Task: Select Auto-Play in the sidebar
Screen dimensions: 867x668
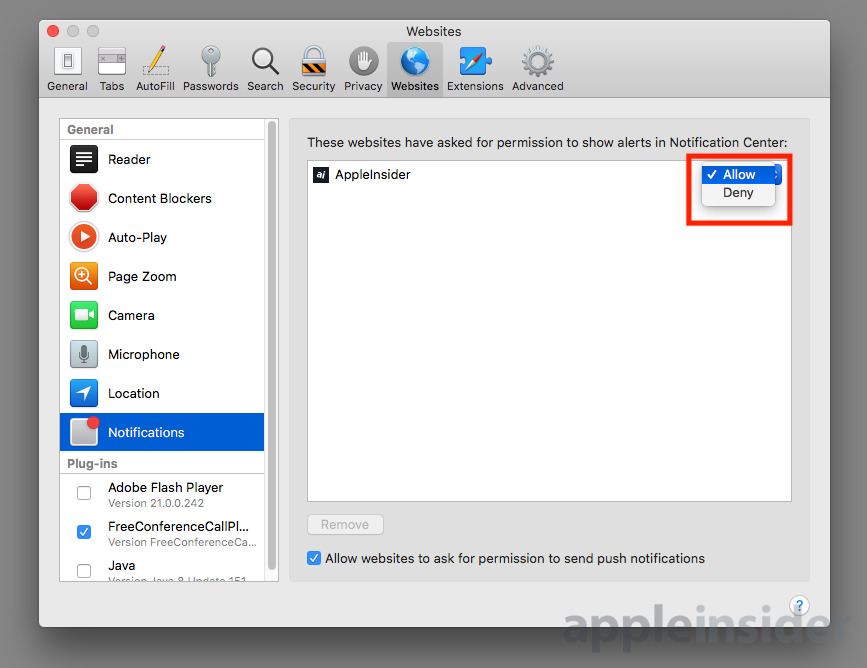Action: [x=162, y=237]
